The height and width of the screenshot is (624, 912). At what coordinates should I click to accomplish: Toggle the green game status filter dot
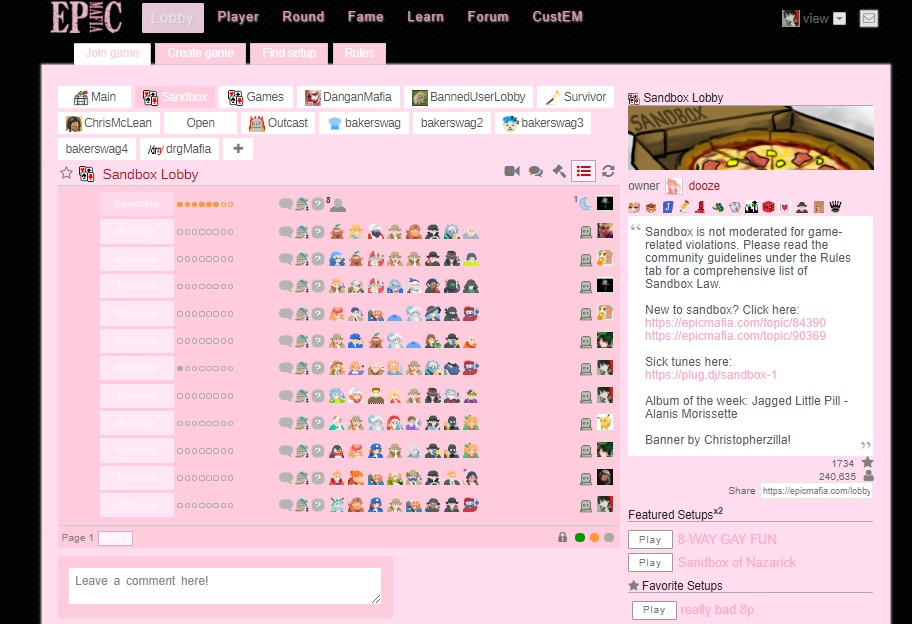578,537
